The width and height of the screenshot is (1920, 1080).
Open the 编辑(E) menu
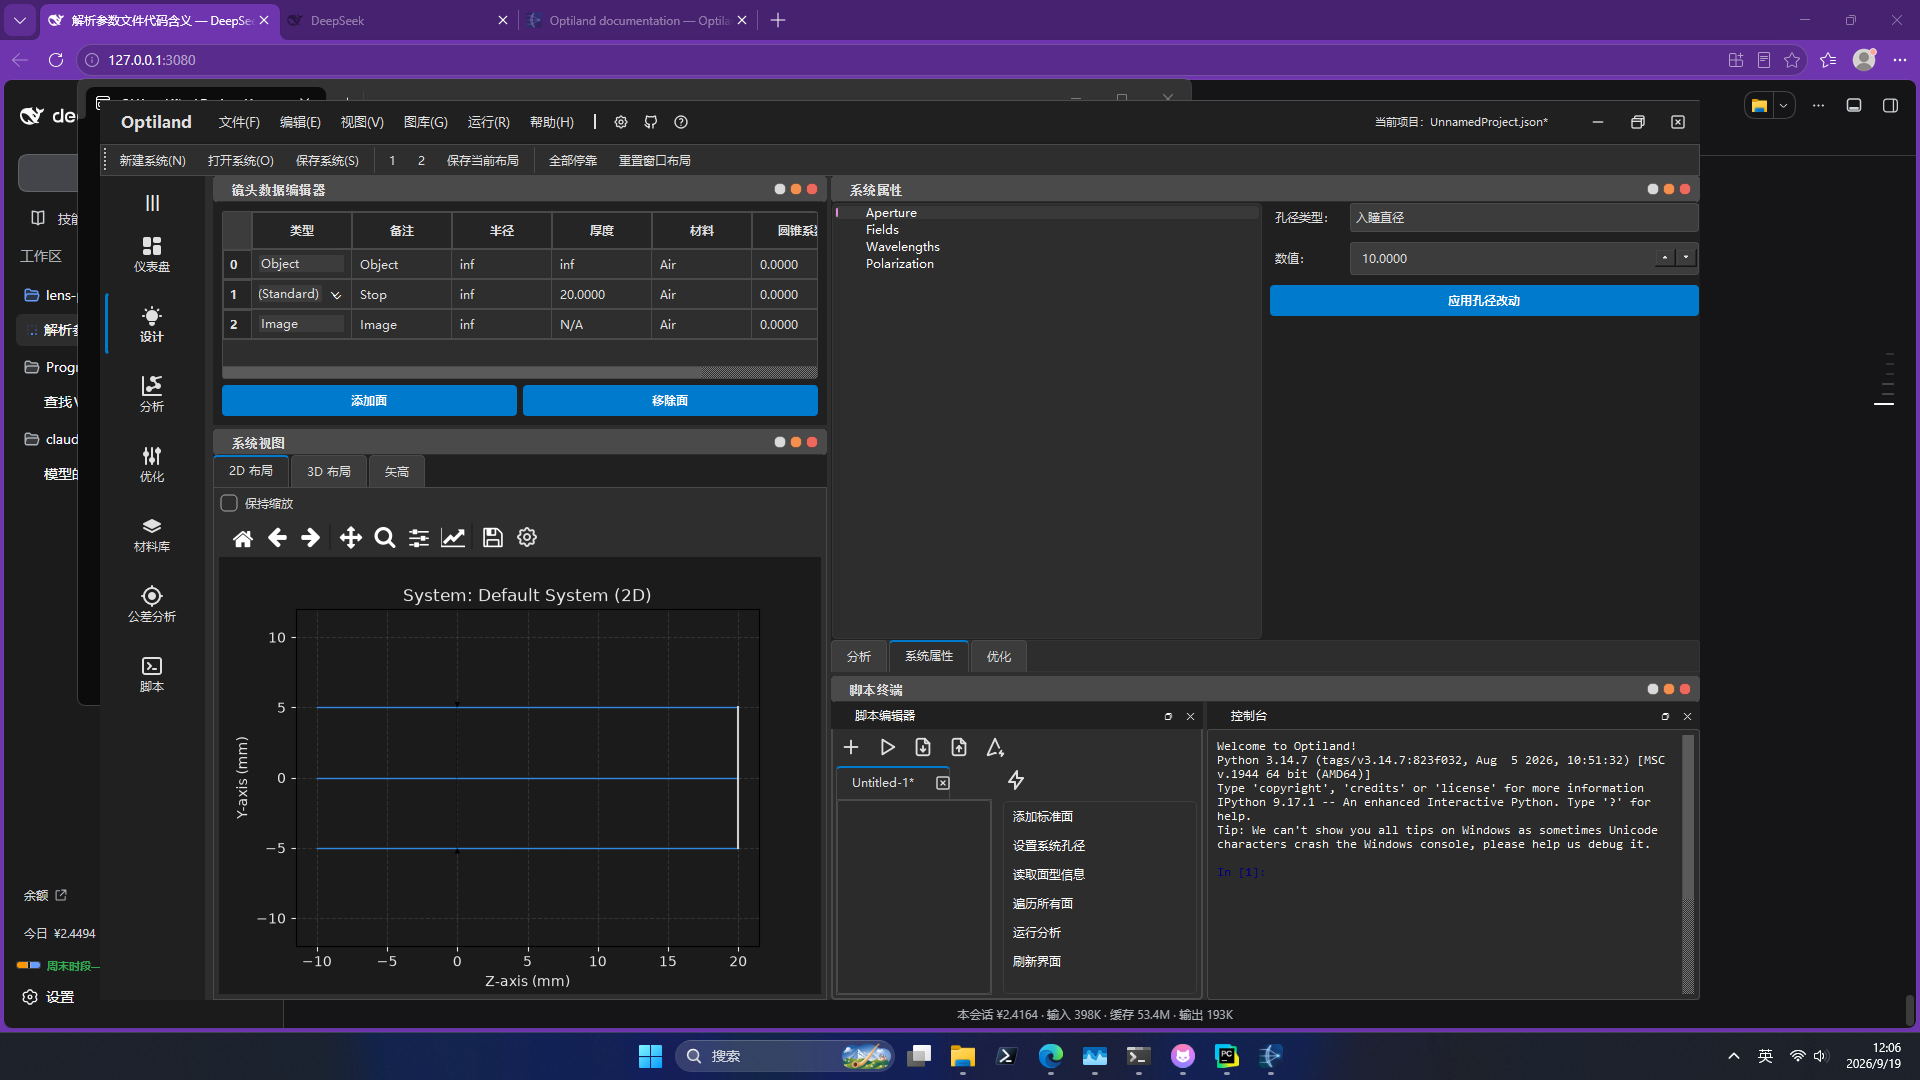pos(300,122)
